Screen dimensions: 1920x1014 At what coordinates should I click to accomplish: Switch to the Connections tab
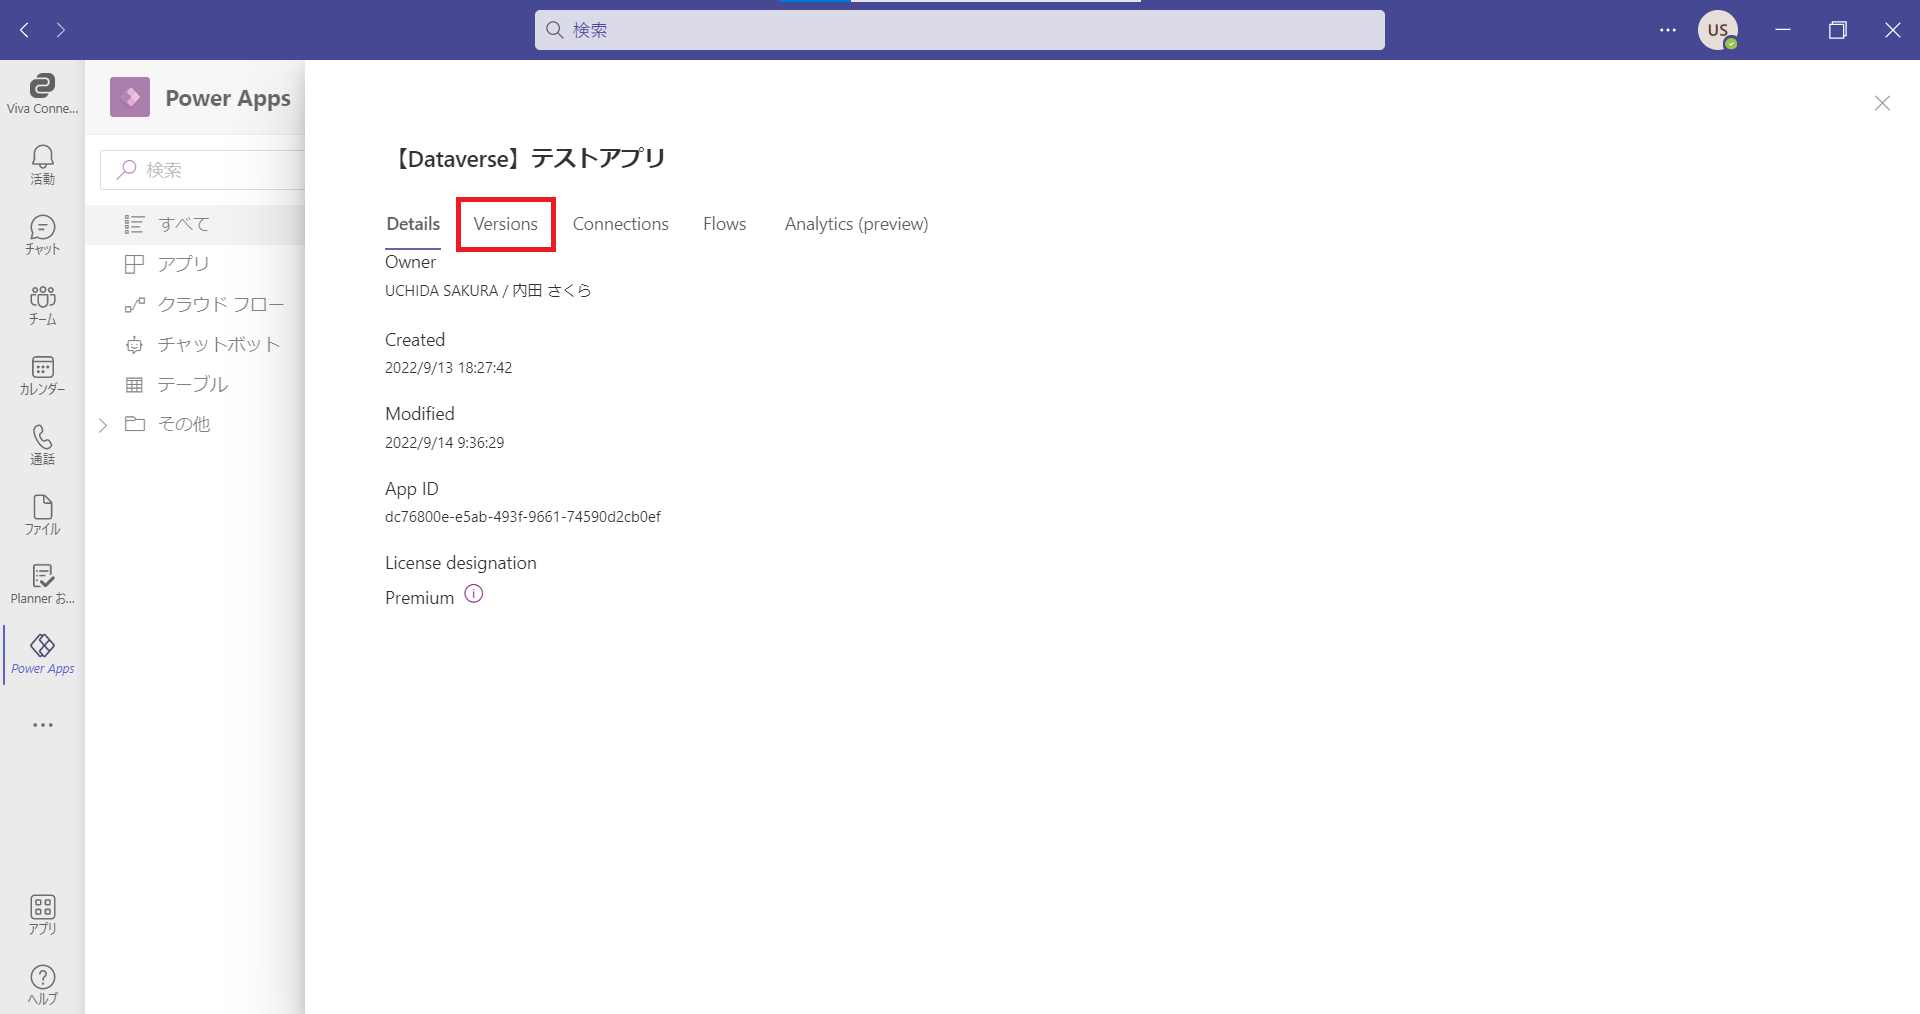pos(620,224)
